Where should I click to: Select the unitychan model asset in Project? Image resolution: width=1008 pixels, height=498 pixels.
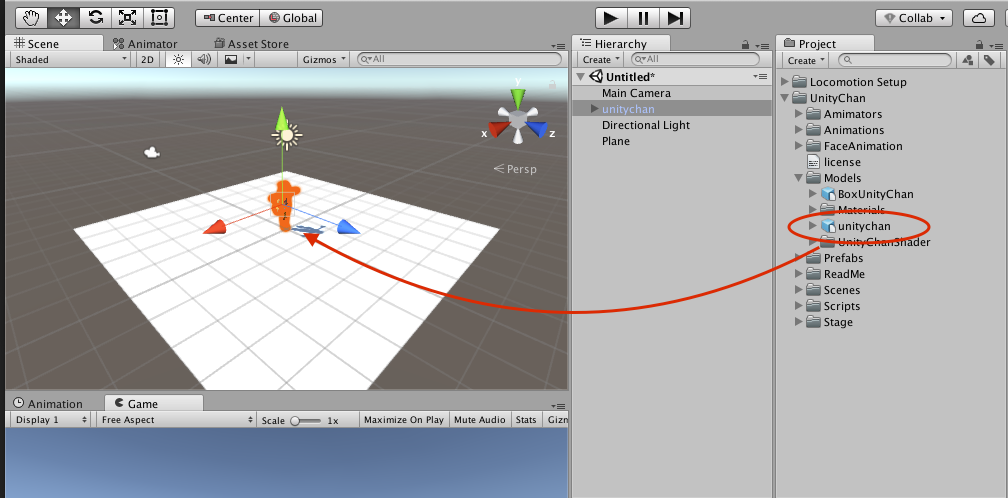[856, 226]
